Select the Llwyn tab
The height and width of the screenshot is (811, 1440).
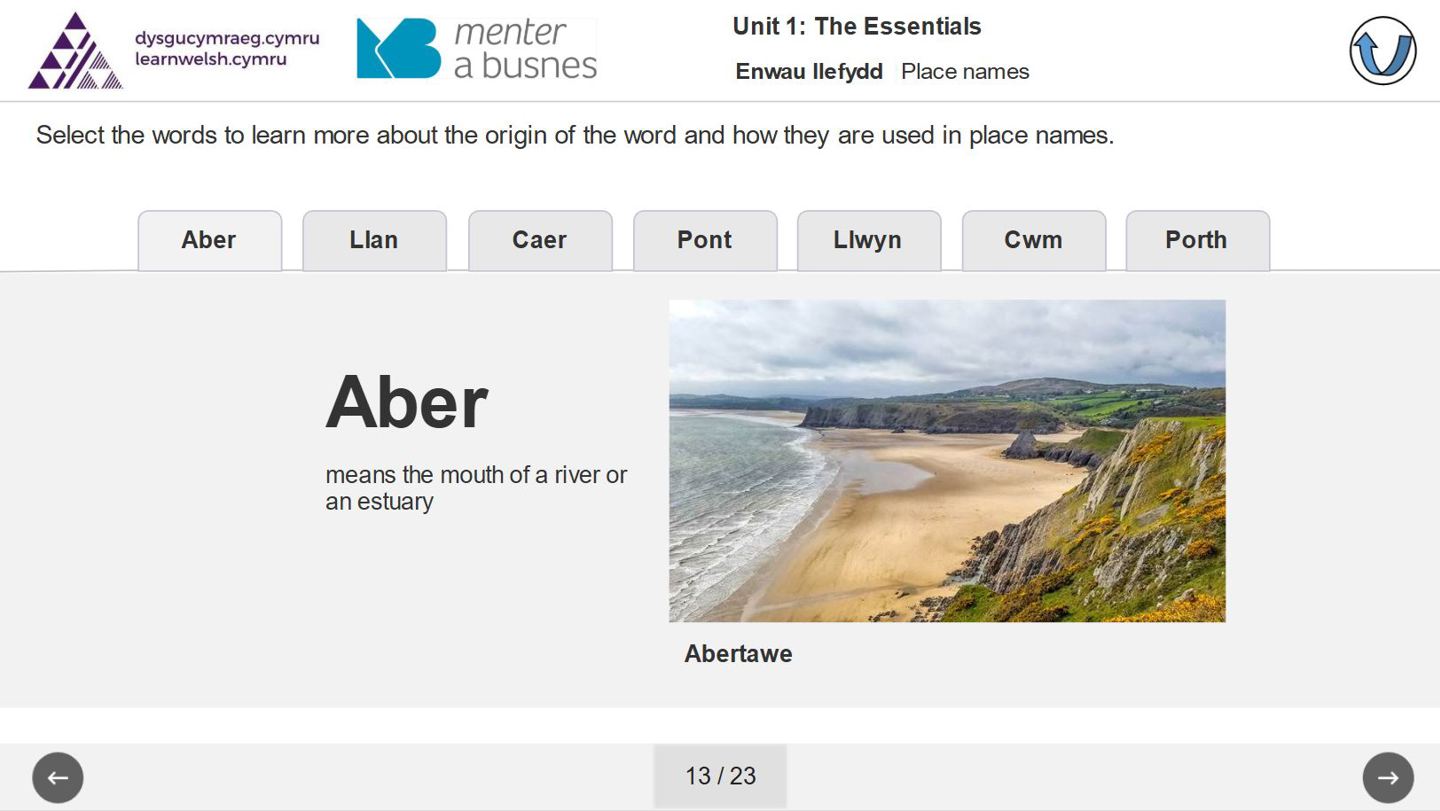point(868,240)
